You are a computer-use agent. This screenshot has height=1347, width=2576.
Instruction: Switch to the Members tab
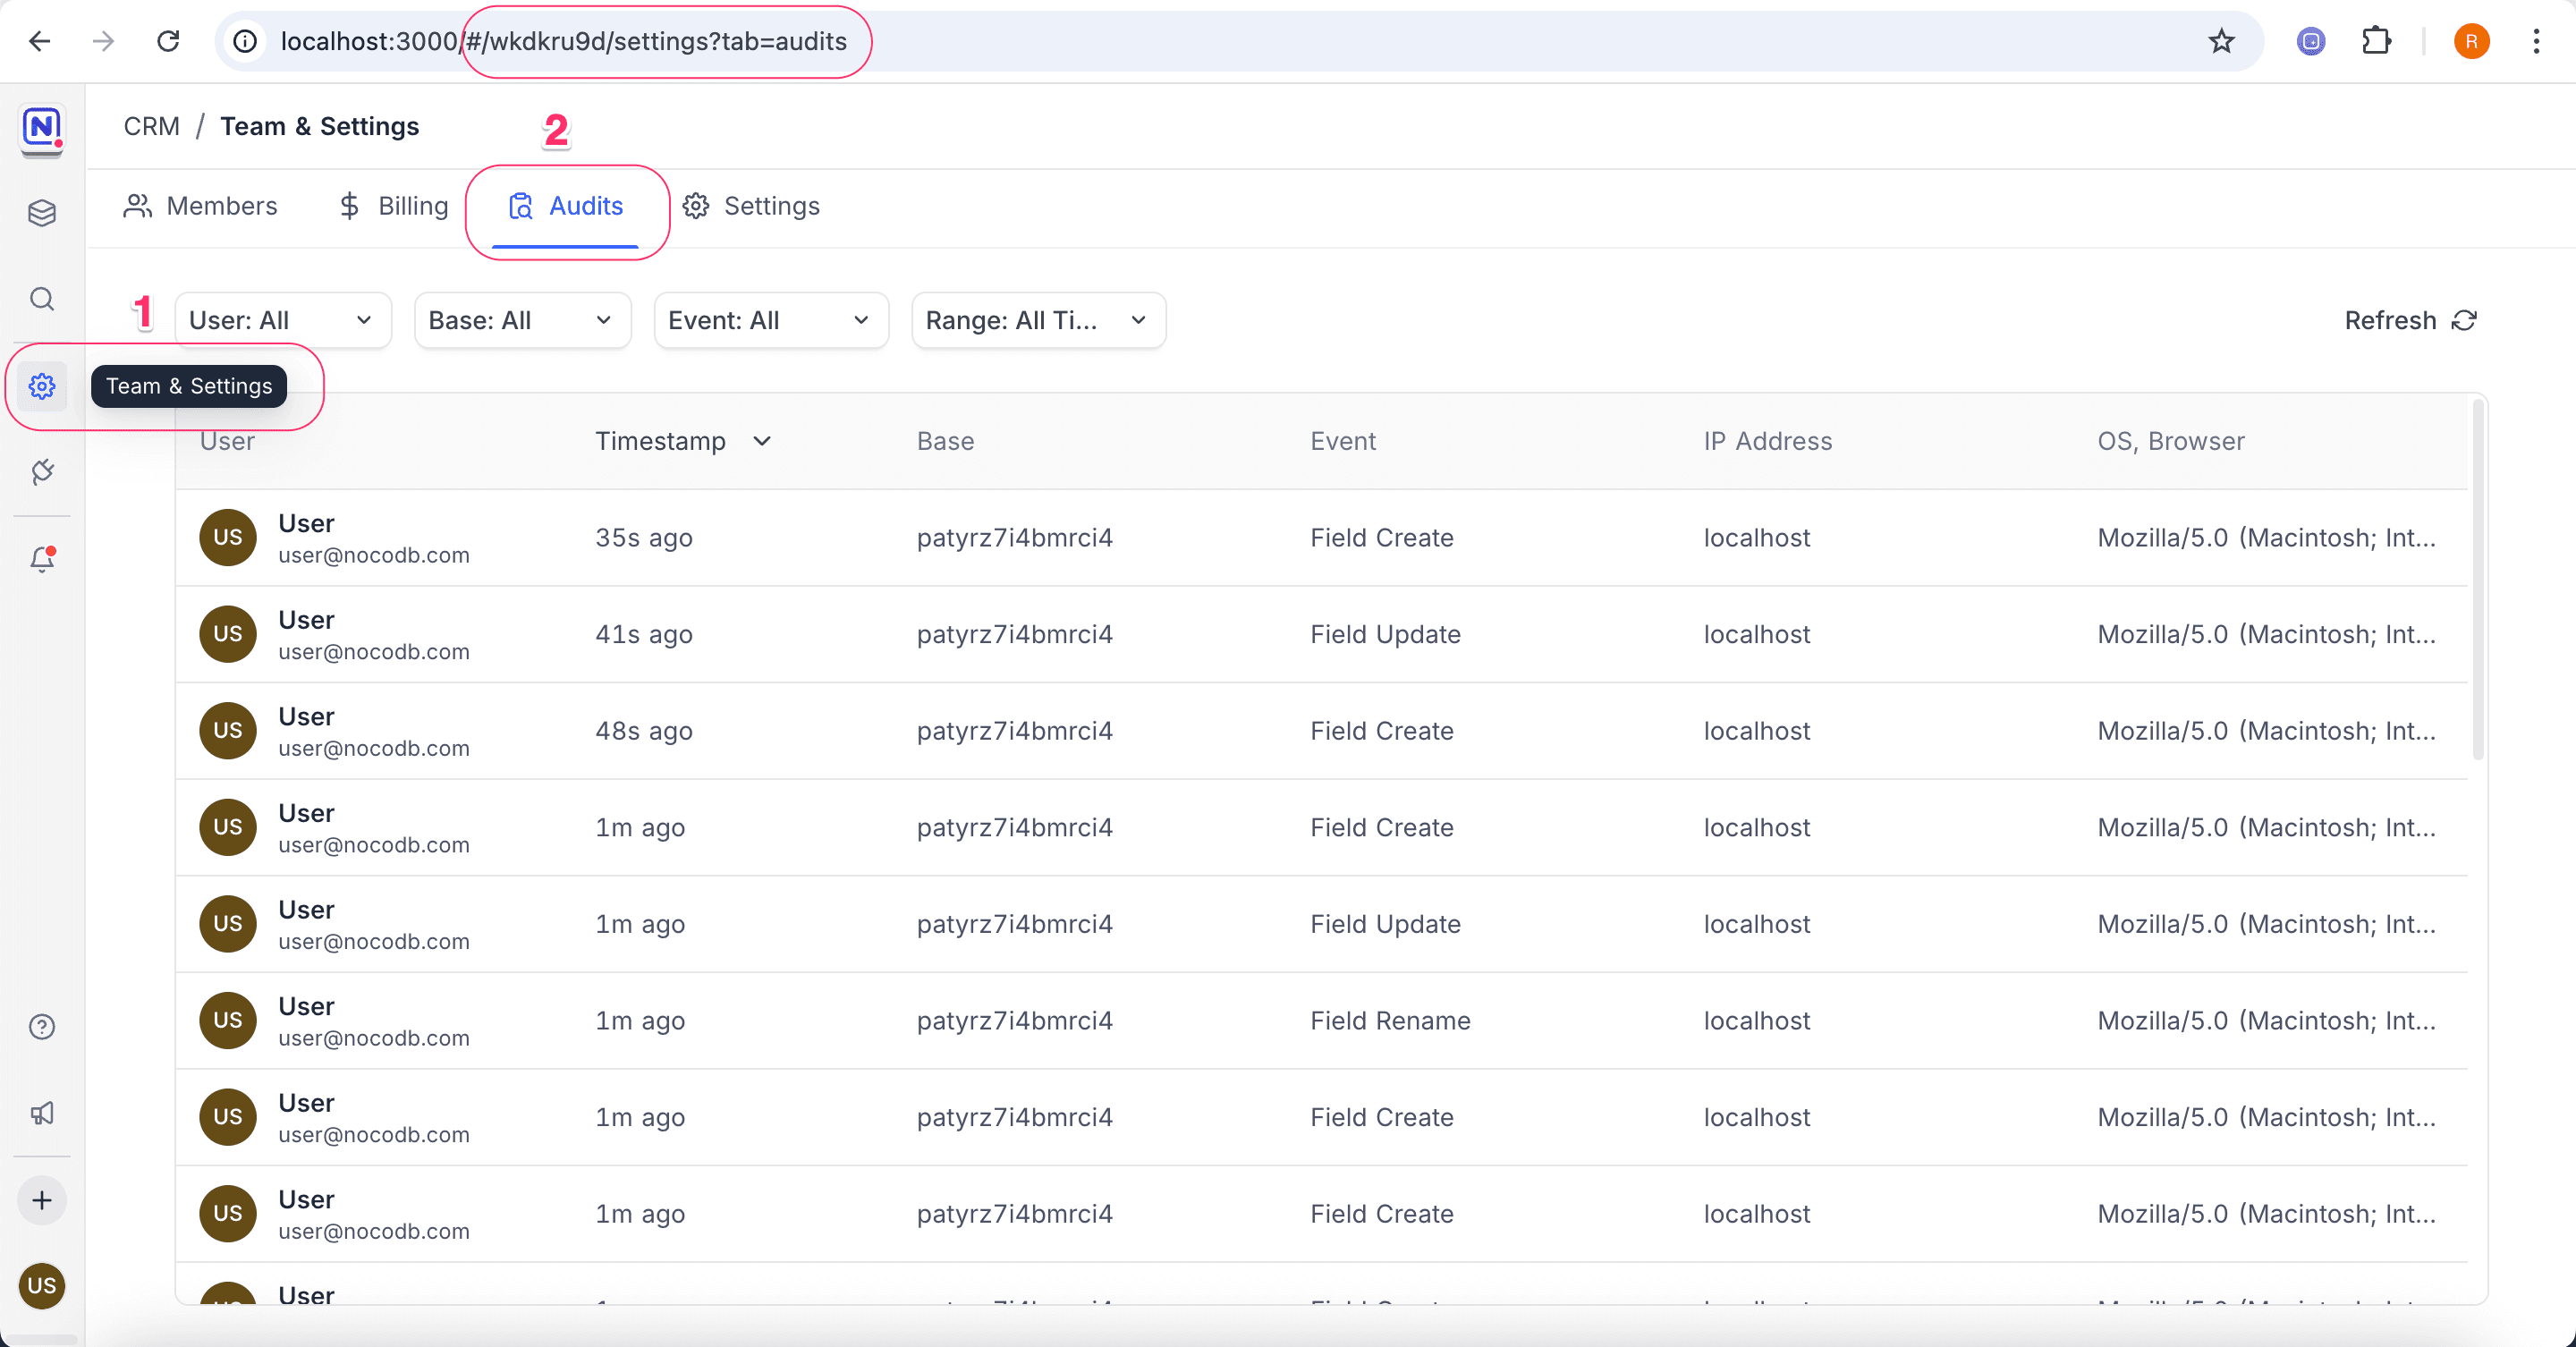coord(200,206)
